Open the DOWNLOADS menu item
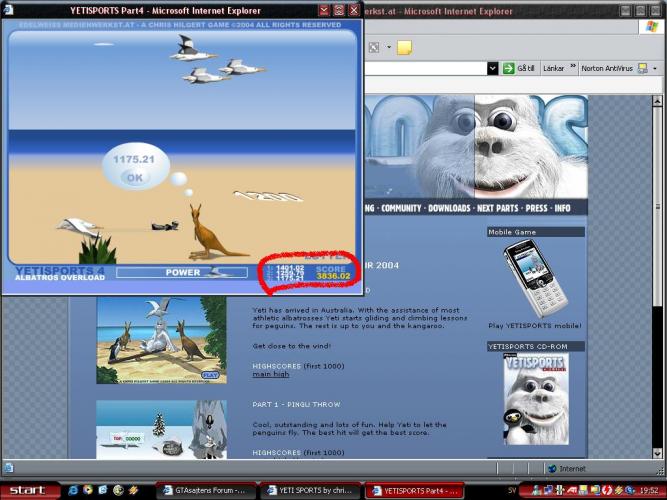 click(449, 208)
